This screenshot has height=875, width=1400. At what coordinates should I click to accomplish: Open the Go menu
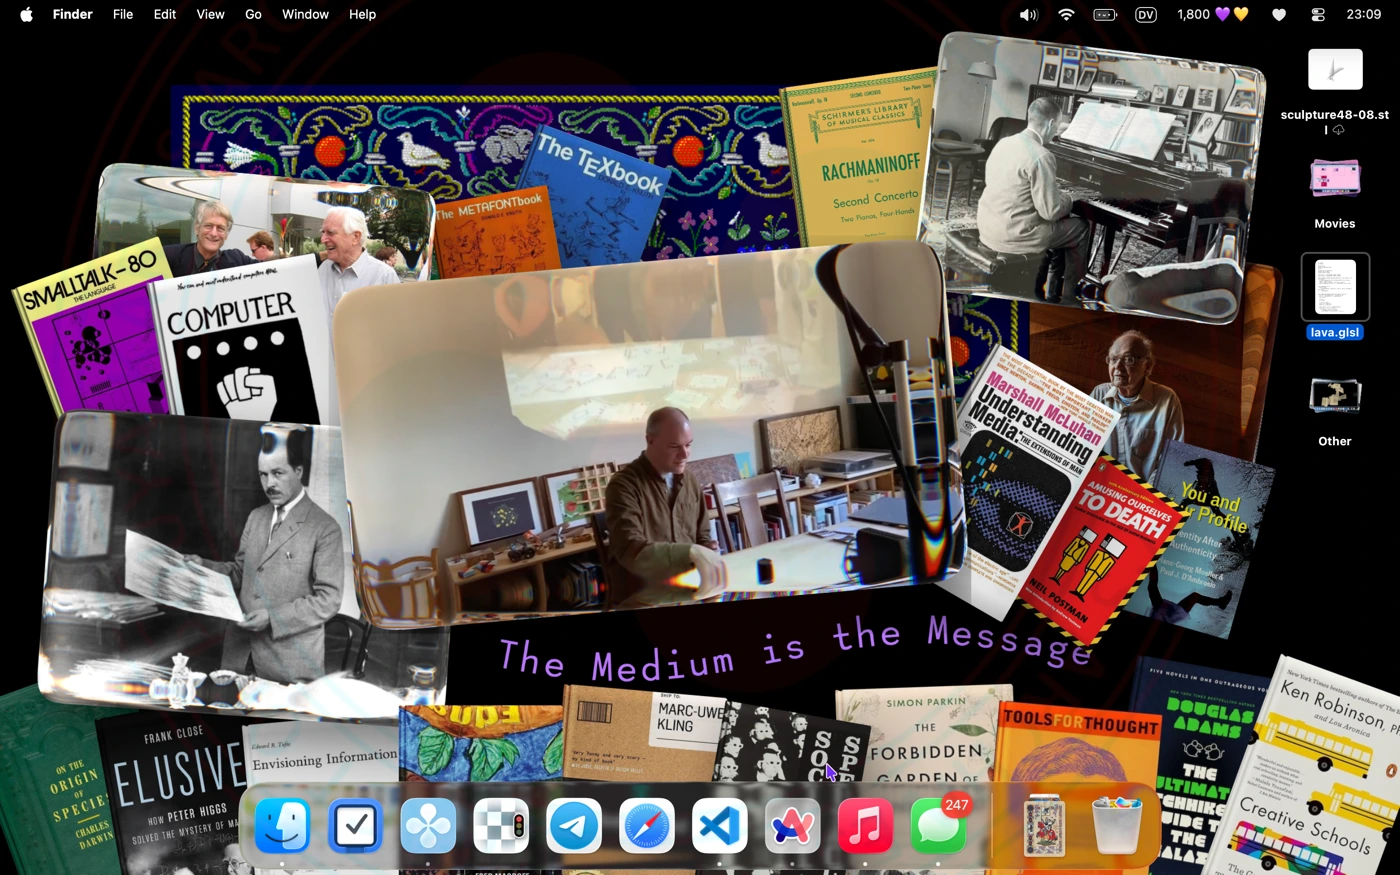click(x=253, y=14)
